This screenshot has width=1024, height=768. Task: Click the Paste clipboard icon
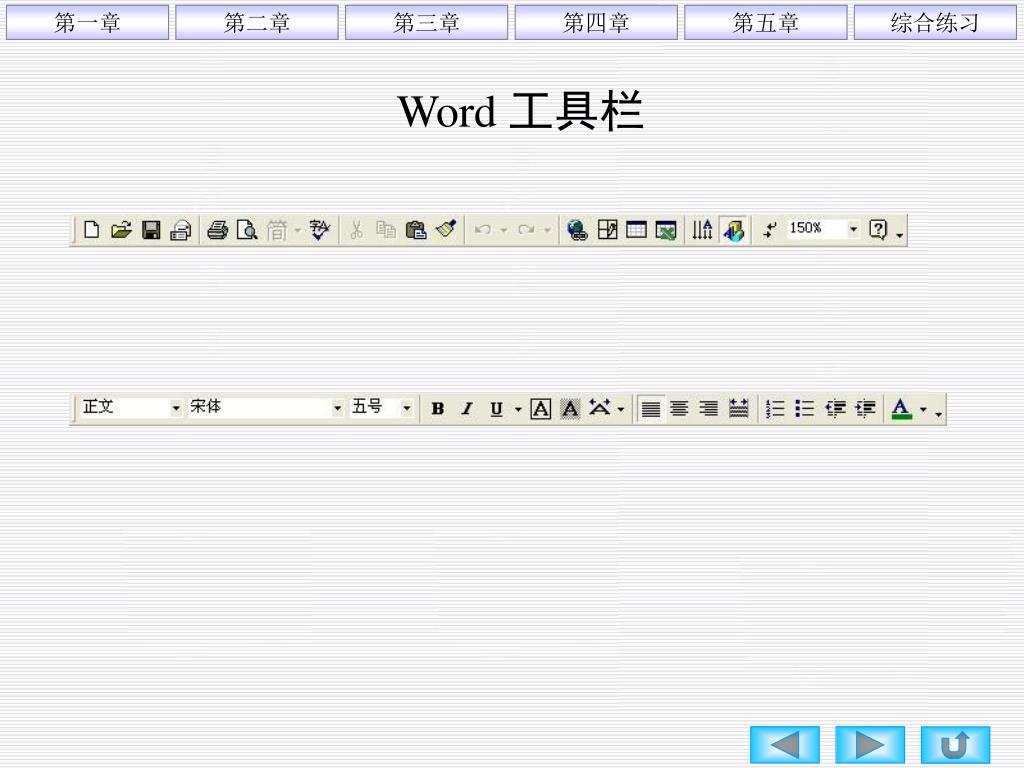click(x=416, y=230)
